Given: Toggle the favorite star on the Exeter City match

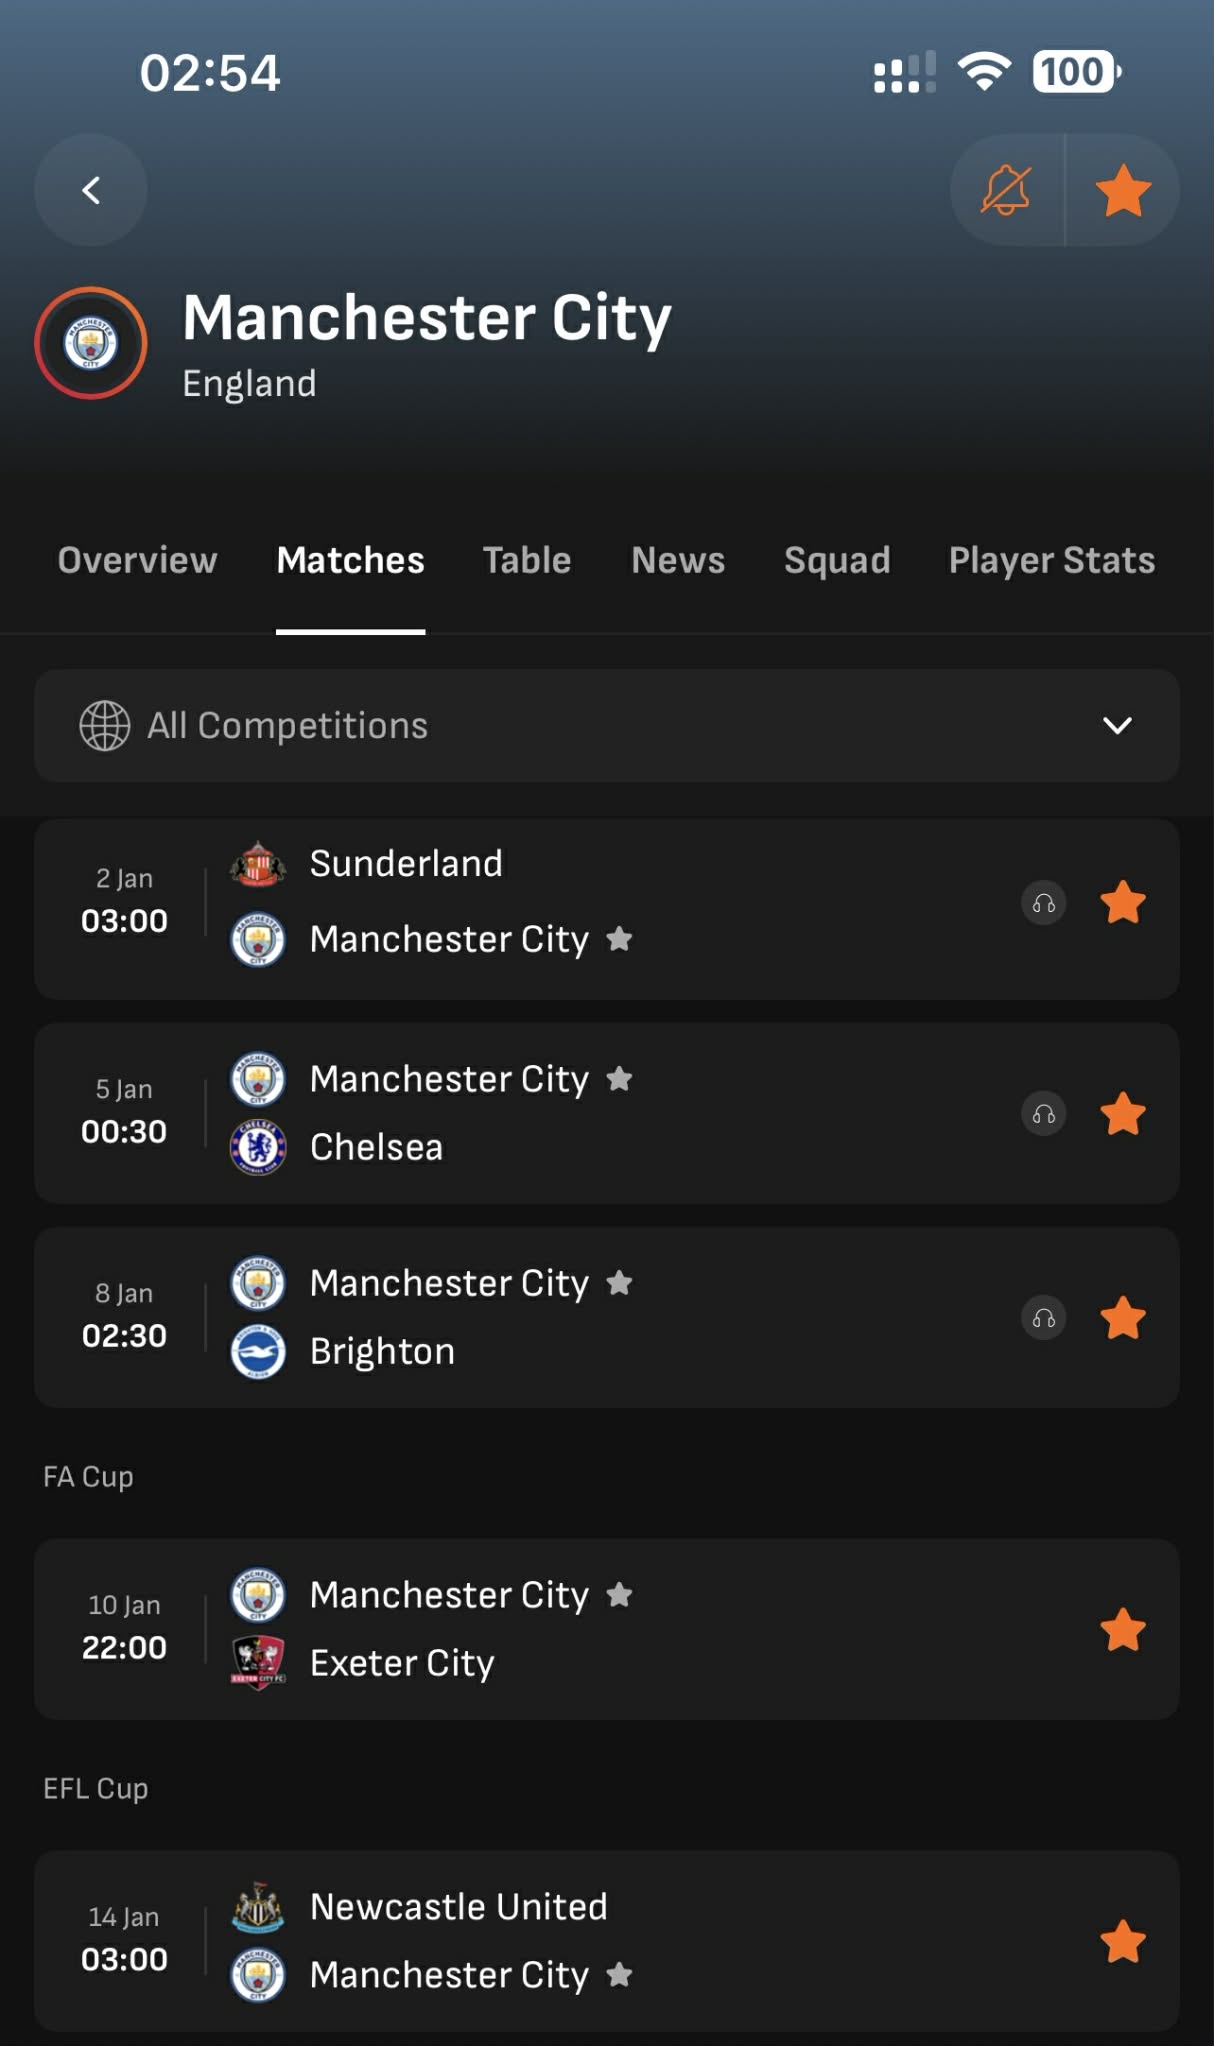Looking at the screenshot, I should coord(1123,1630).
